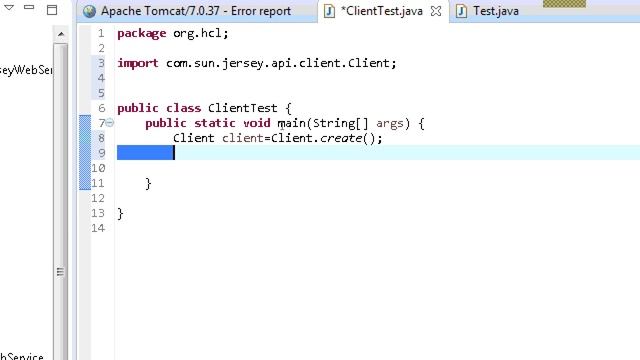Click the 'static' keyword on line 7
Screen dimensions: 640x360
click(214, 123)
